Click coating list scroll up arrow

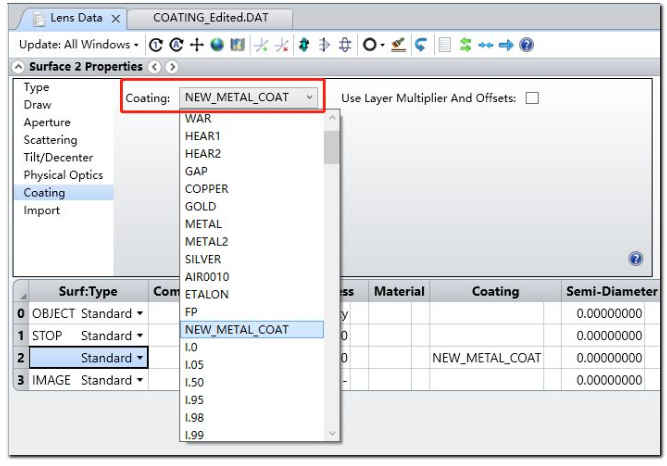point(332,117)
